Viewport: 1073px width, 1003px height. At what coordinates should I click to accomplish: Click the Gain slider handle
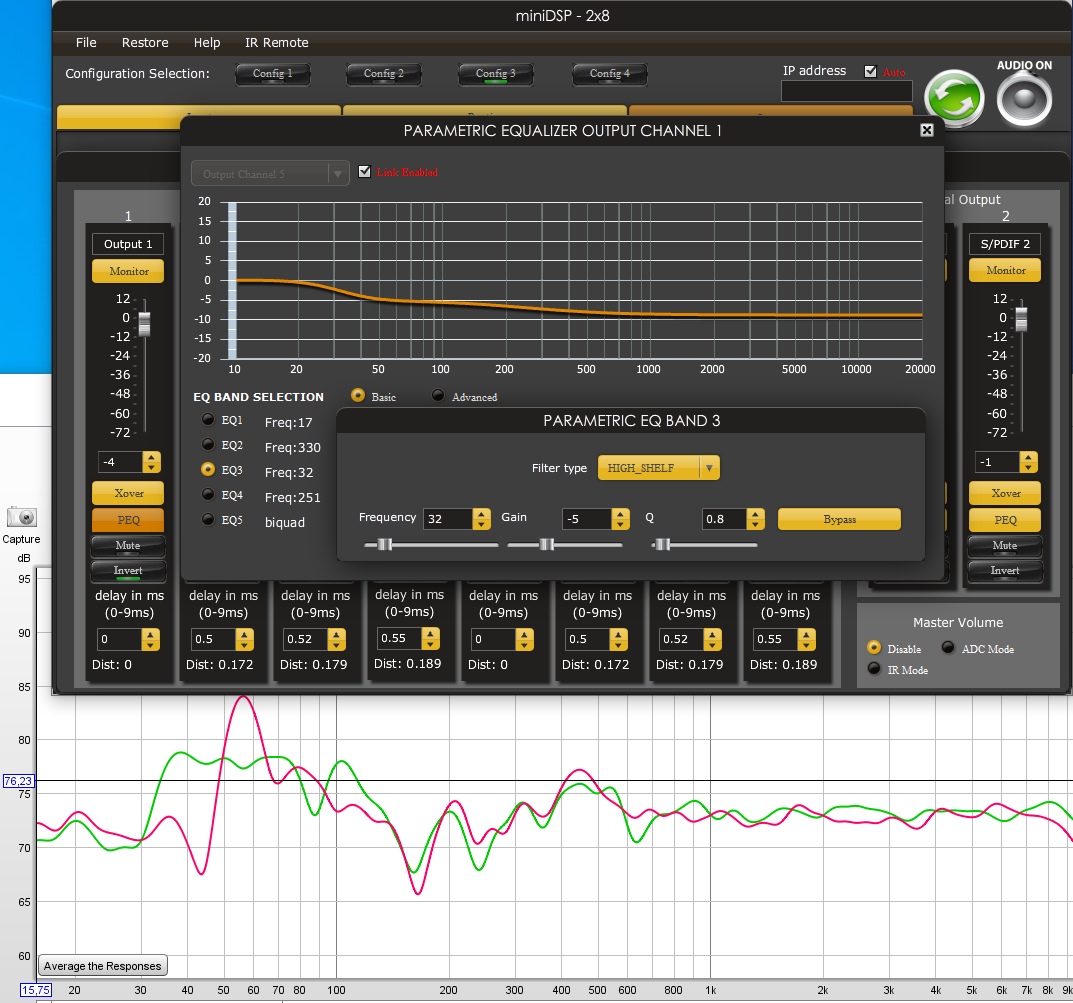point(546,545)
